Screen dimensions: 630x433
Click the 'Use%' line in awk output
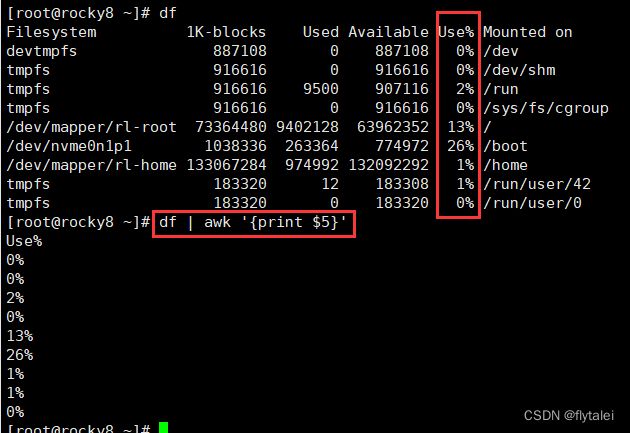click(24, 241)
